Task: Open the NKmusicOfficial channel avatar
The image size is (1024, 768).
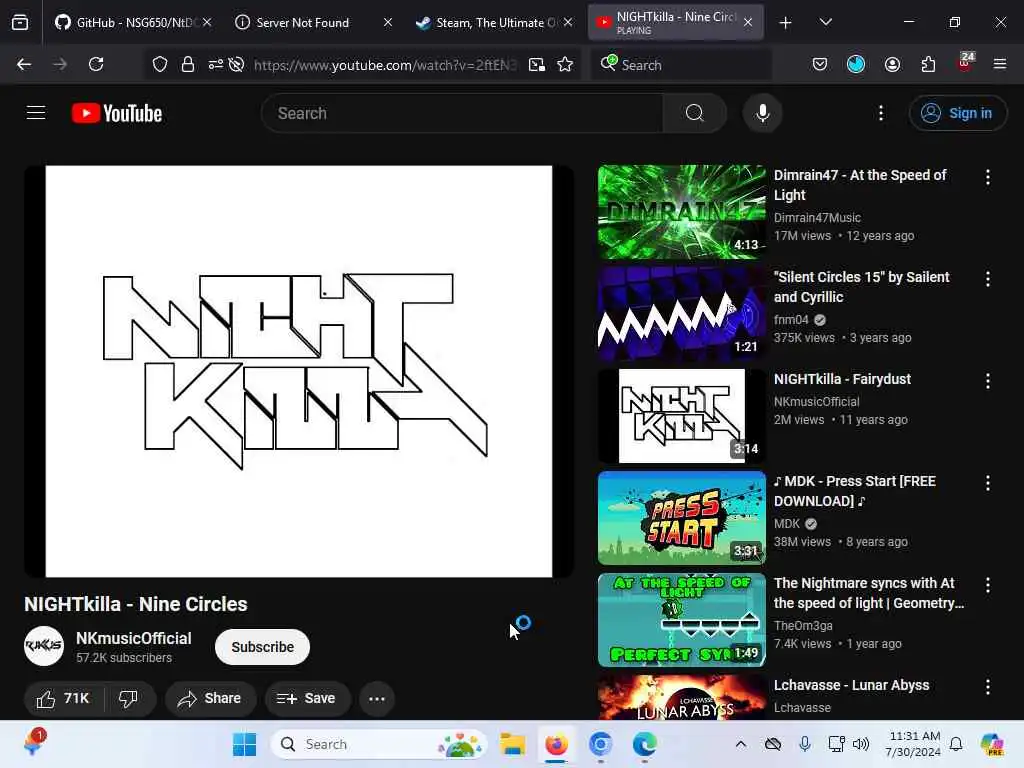Action: tap(44, 646)
